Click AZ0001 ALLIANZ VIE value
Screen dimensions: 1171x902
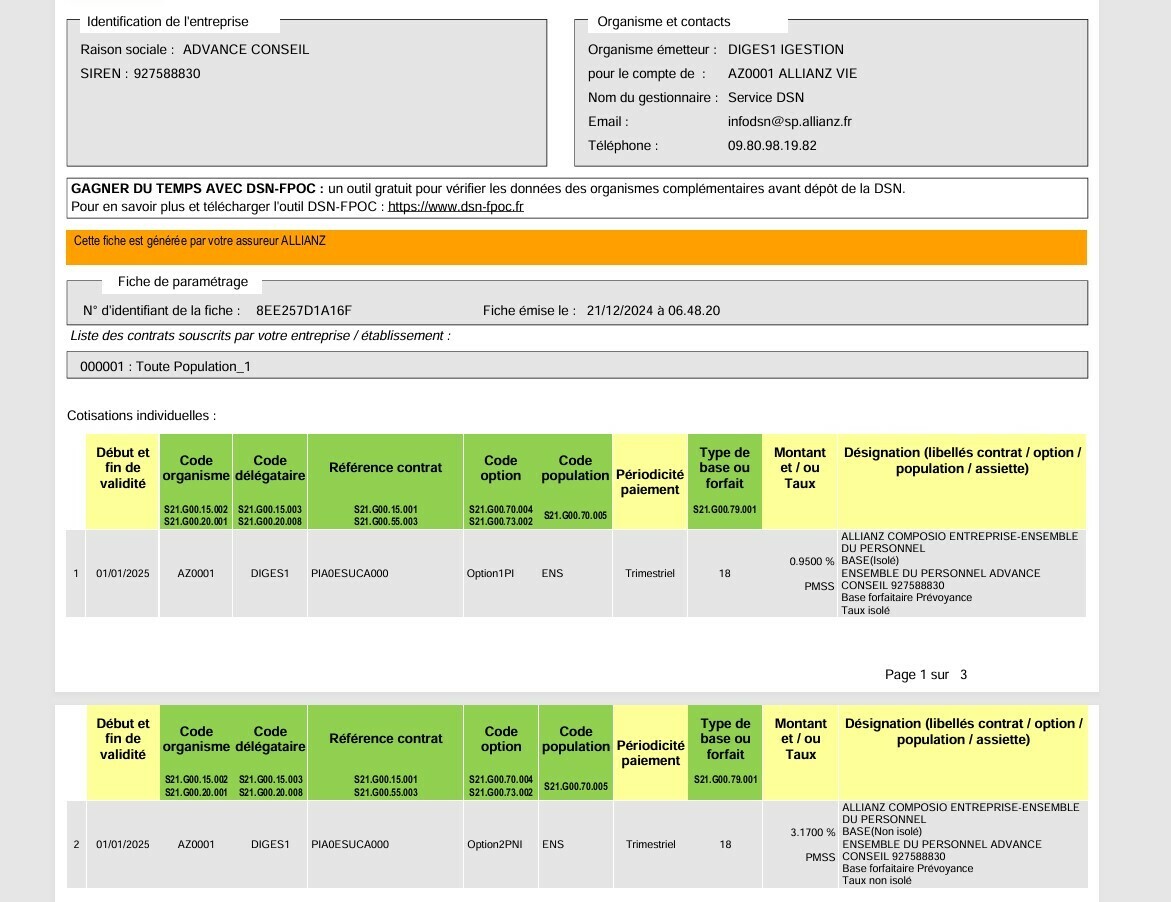pyautogui.click(x=792, y=74)
